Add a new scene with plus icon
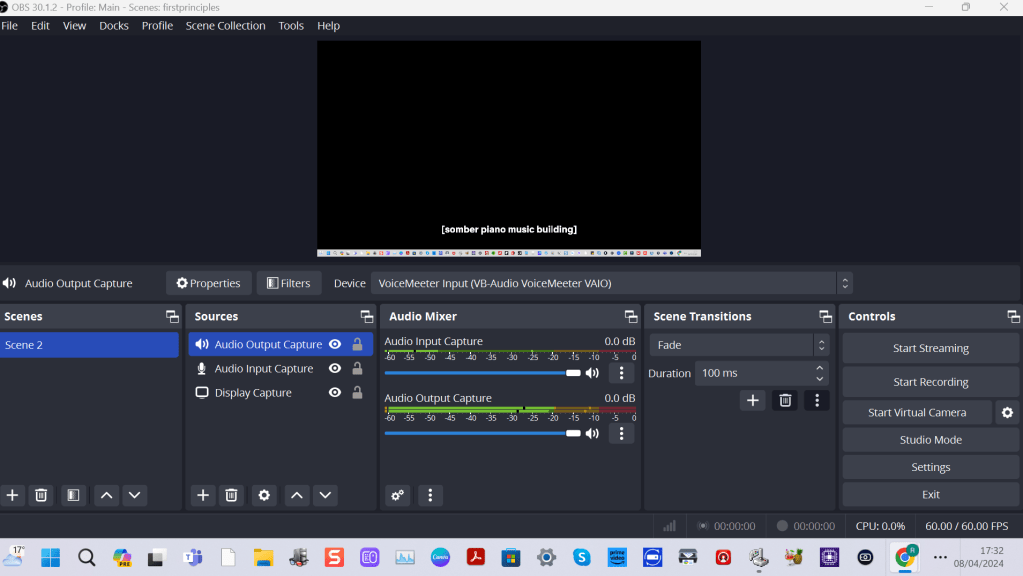 tap(12, 495)
